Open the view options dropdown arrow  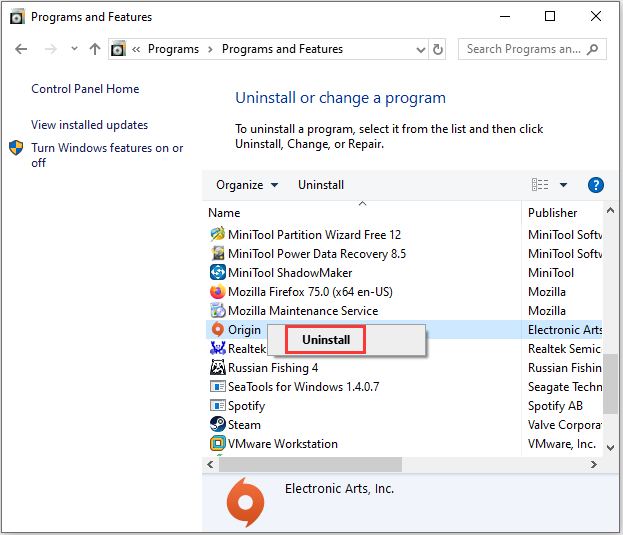click(x=563, y=185)
